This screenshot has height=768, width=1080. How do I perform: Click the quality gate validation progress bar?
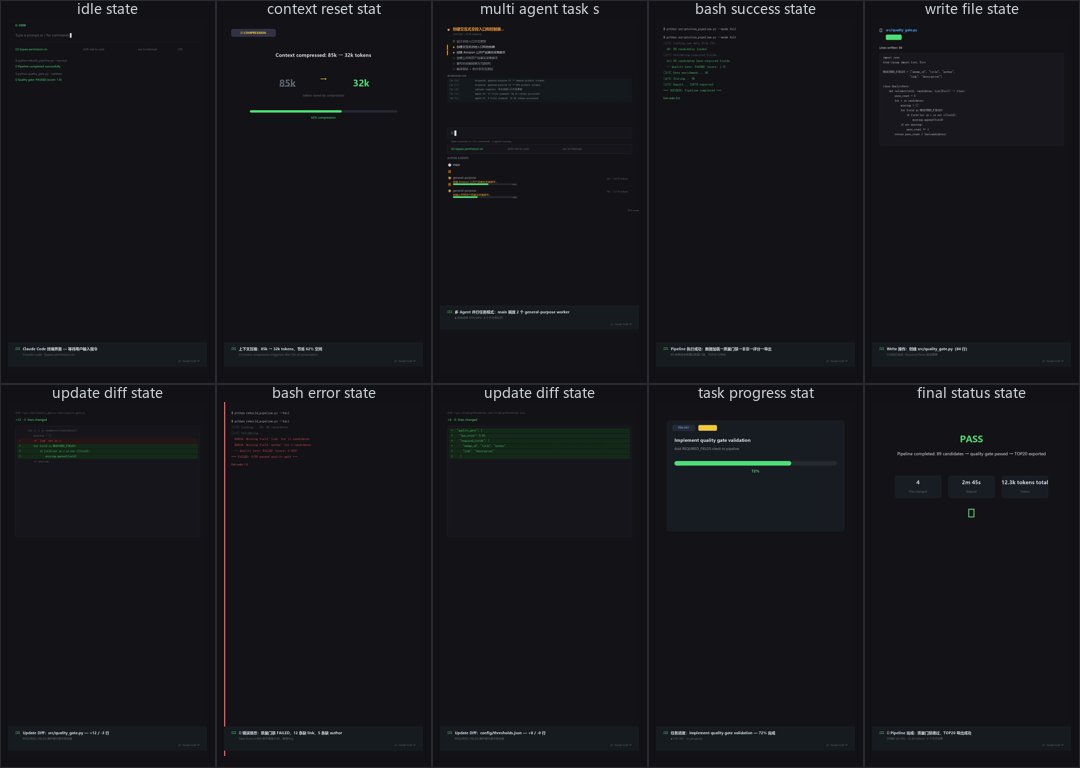coord(755,464)
